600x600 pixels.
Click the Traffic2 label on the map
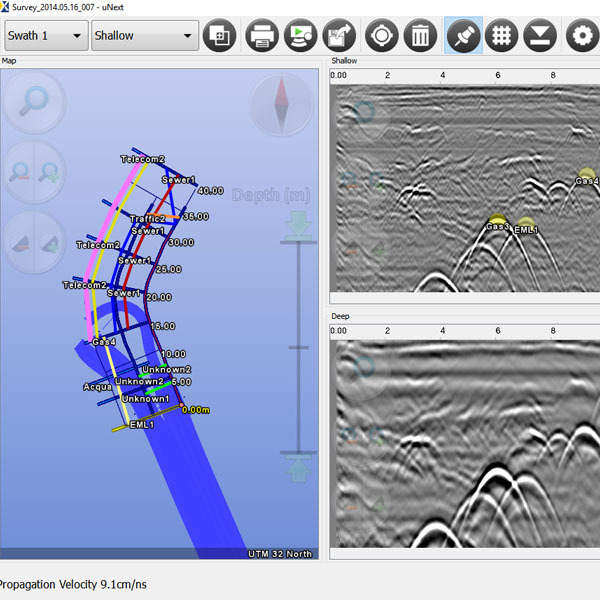click(148, 218)
